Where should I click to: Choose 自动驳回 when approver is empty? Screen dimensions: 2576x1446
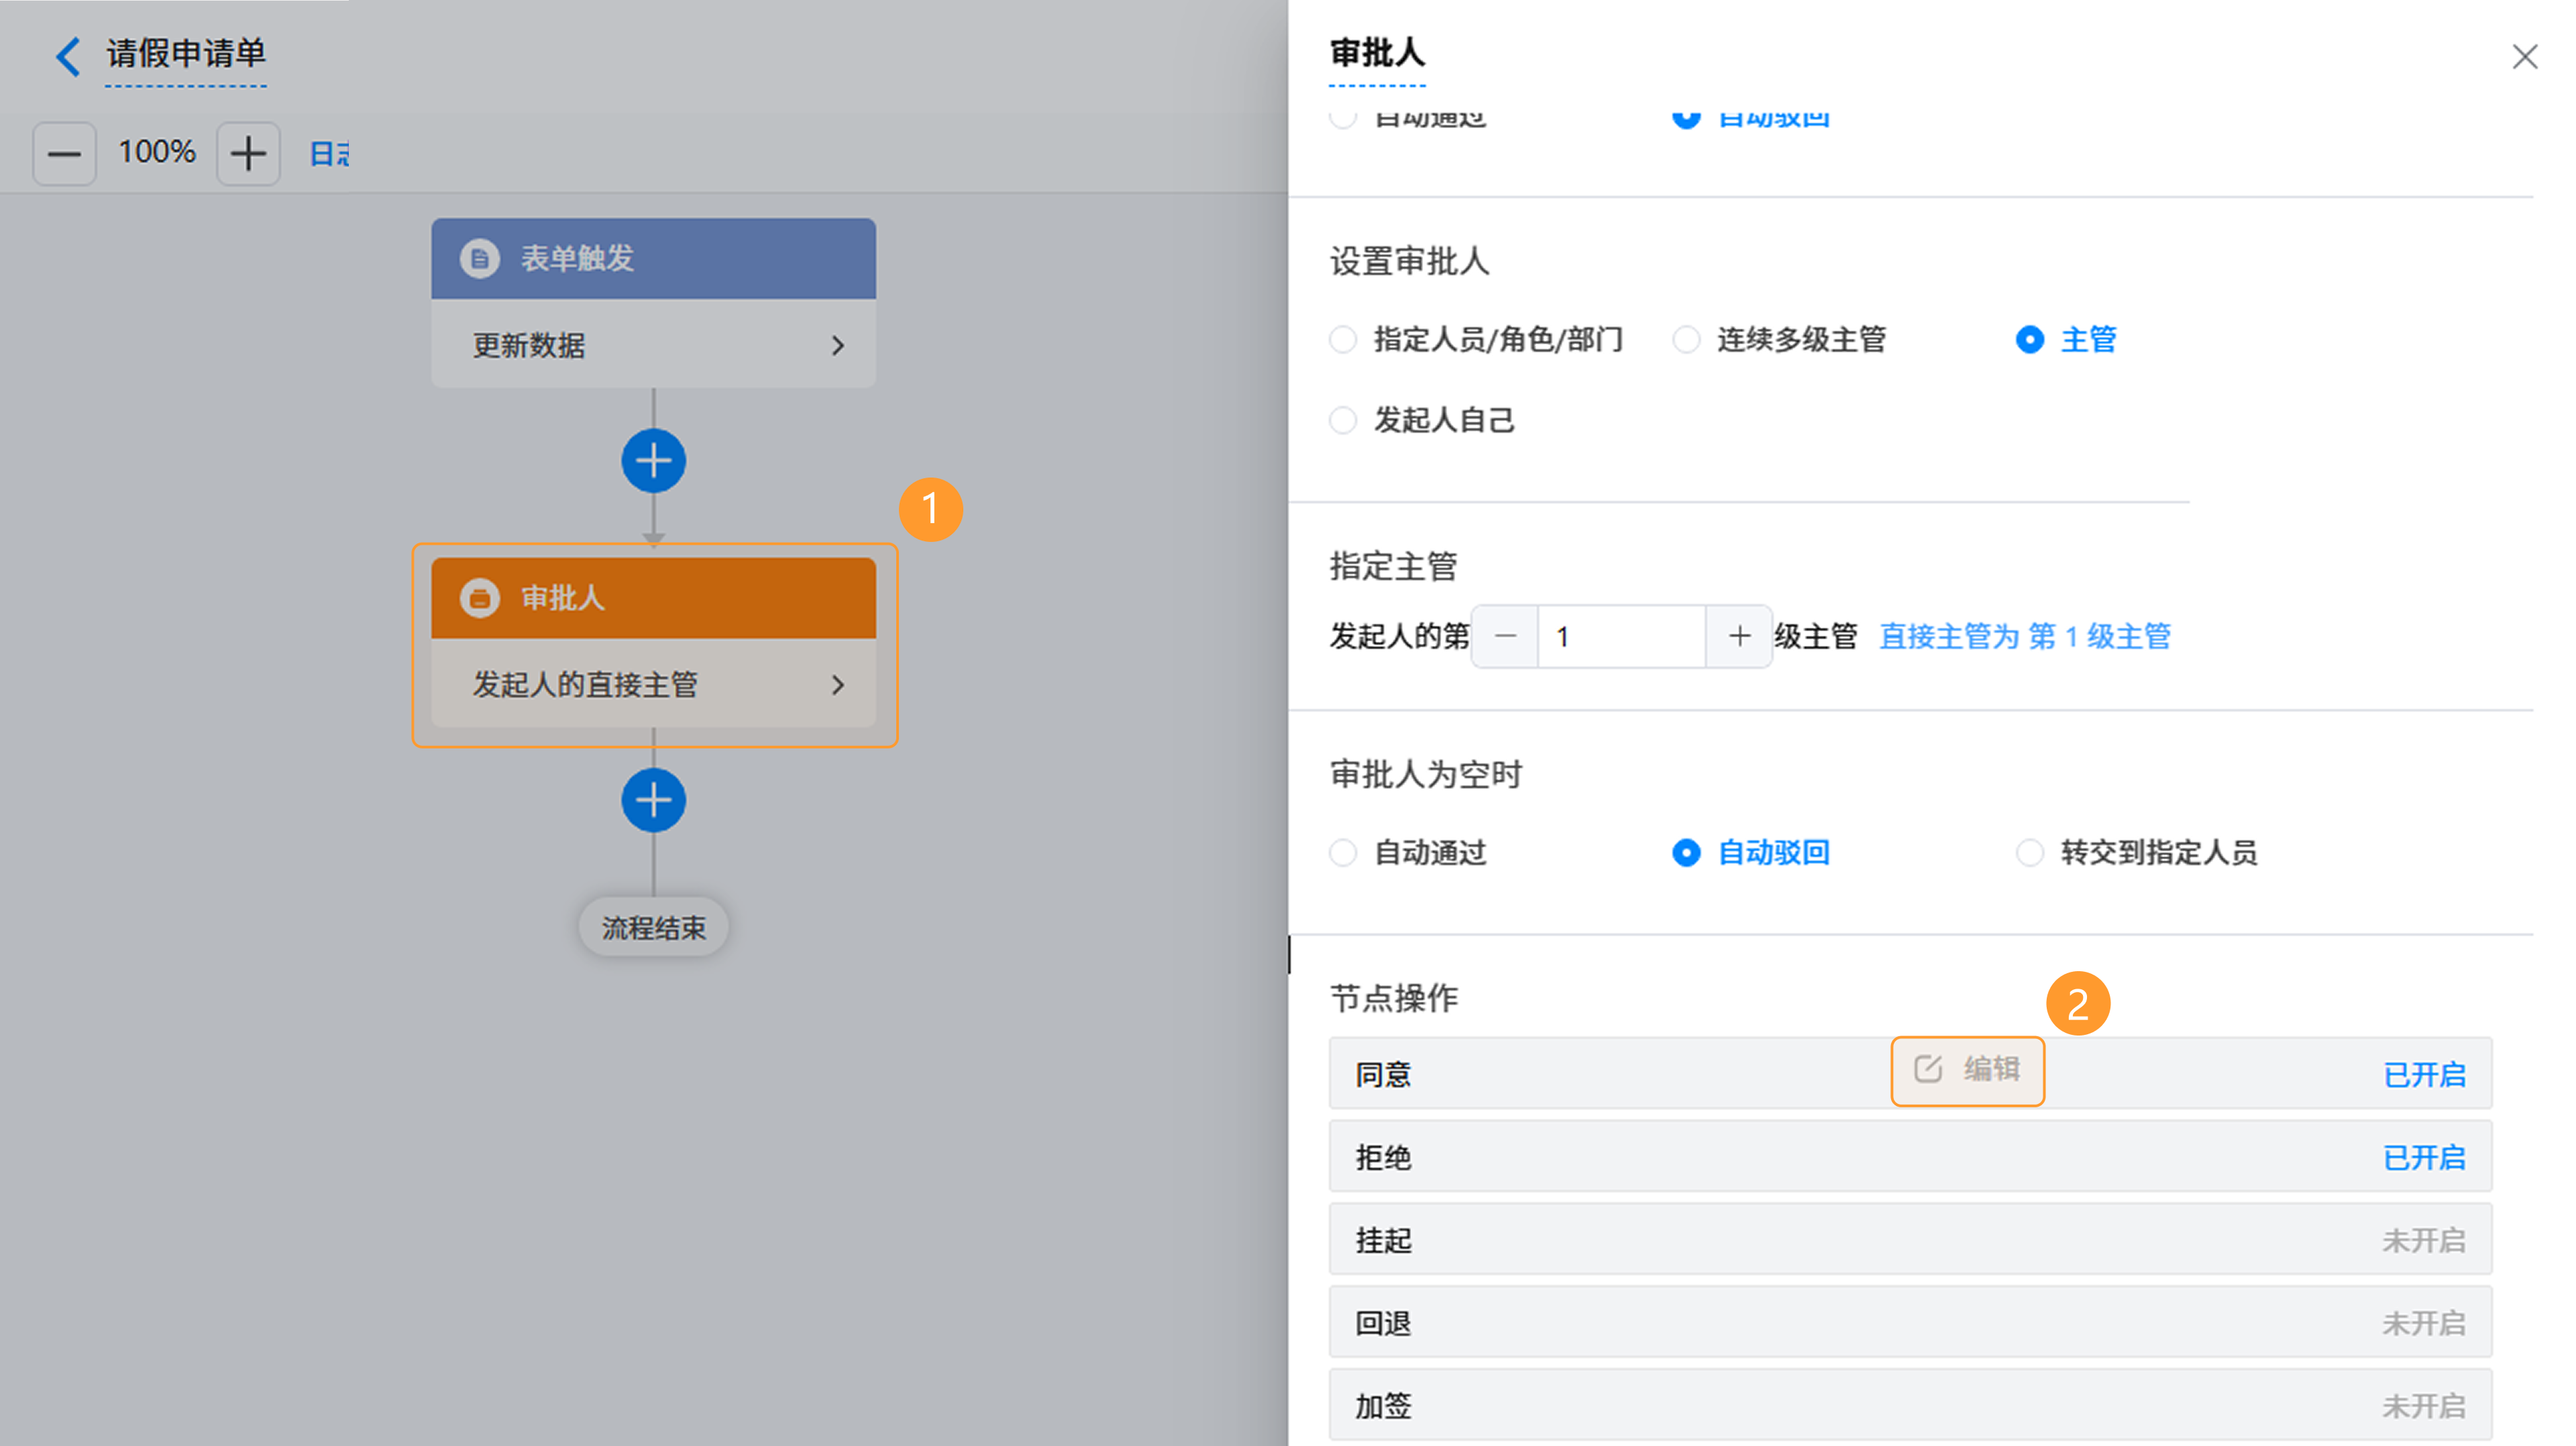tap(1751, 853)
